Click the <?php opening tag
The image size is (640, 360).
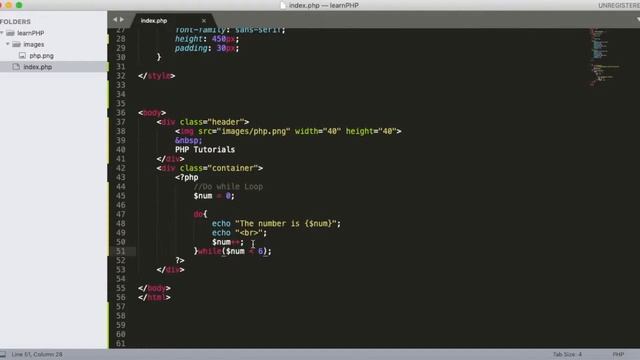pos(187,178)
